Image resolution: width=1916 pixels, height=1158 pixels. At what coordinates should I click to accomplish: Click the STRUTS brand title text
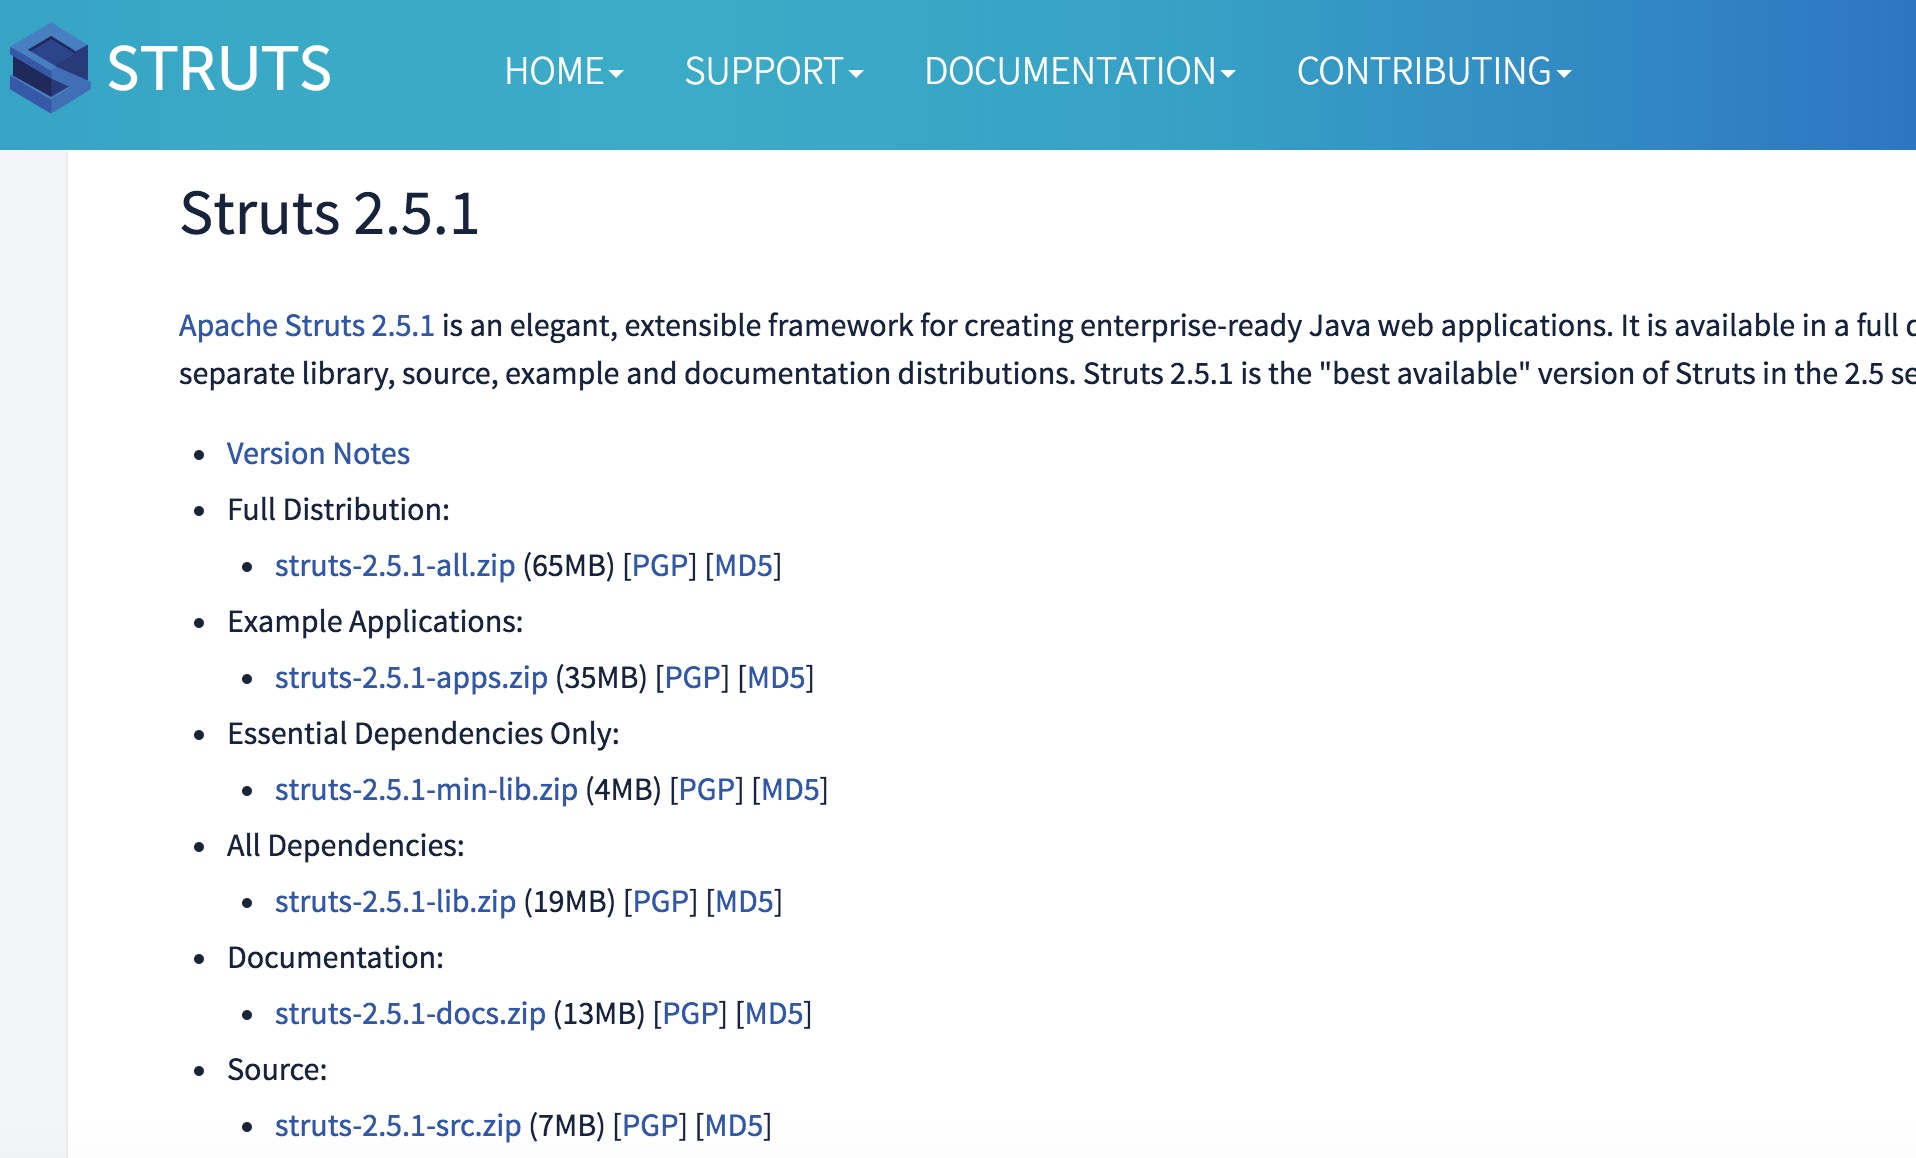click(219, 69)
